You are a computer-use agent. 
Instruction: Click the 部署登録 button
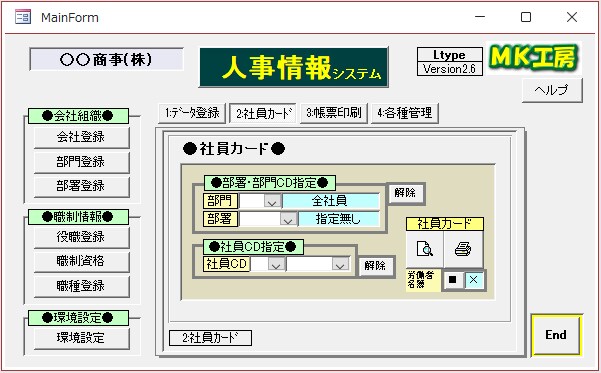81,186
